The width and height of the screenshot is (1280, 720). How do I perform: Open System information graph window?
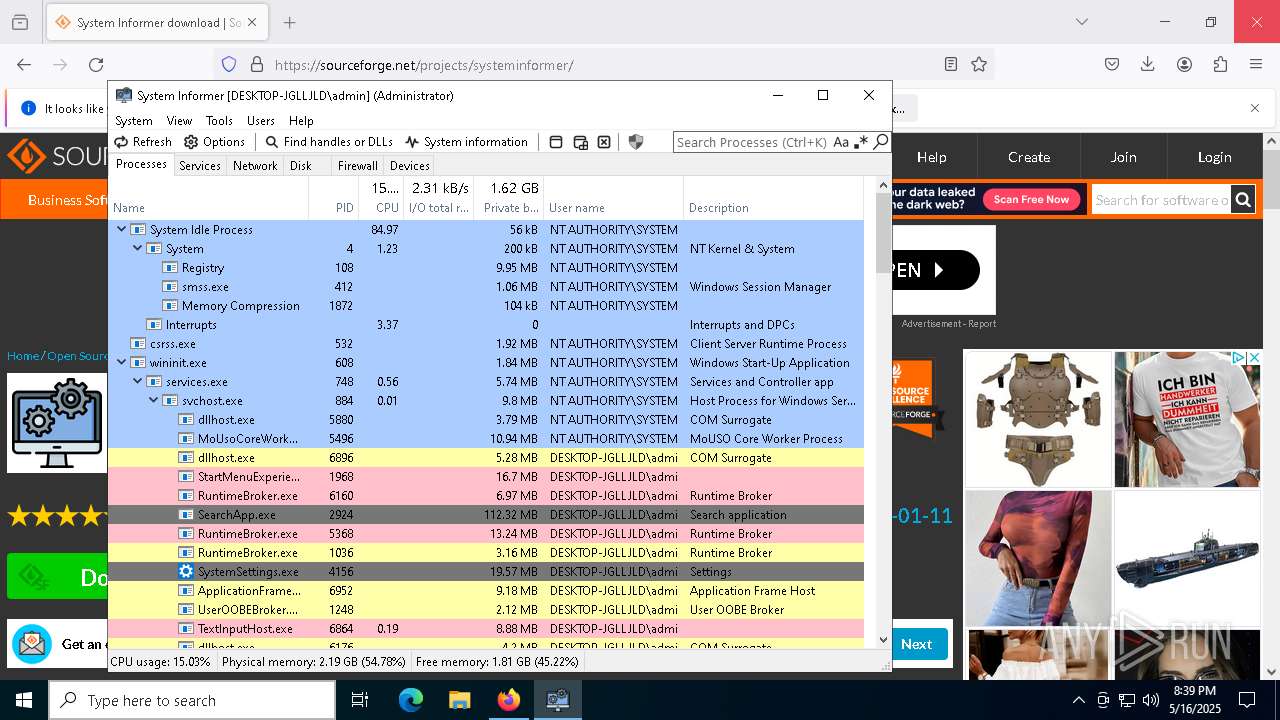(466, 142)
